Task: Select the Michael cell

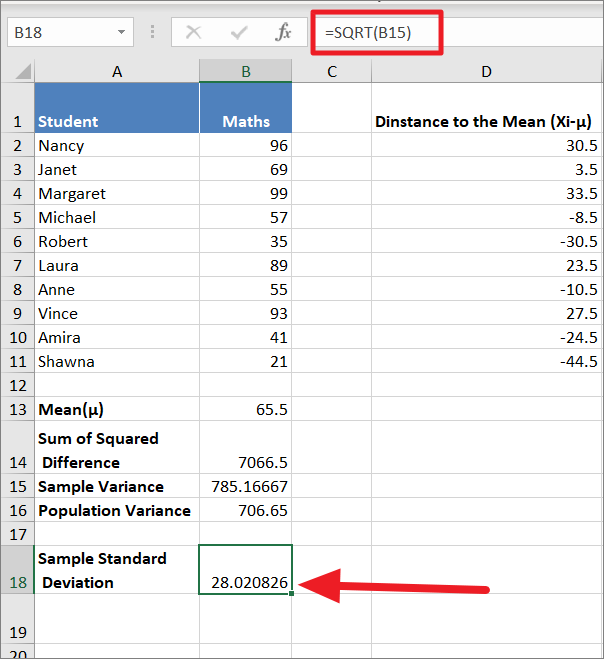Action: [117, 217]
